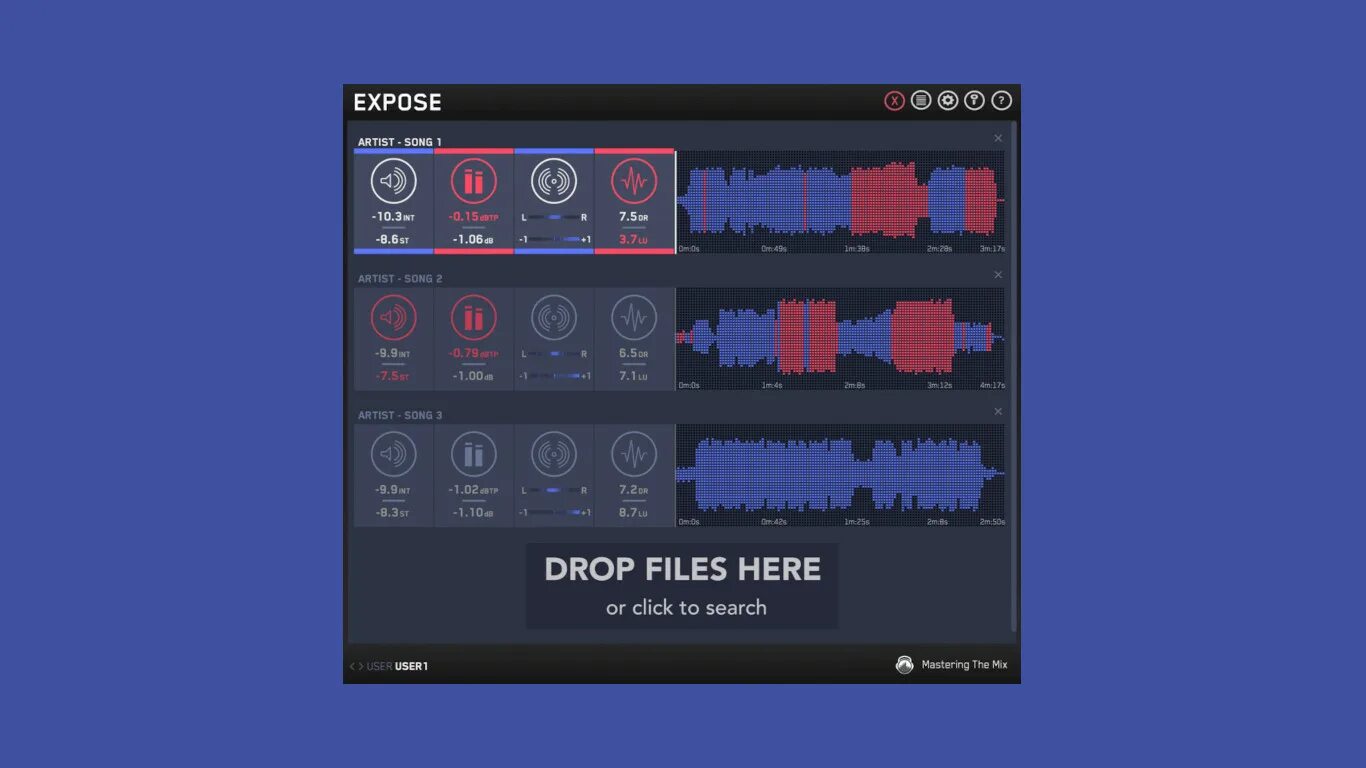This screenshot has width=1366, height=768.
Task: Click Song 2 correlation -1 to +1 meter
Action: 554,376
